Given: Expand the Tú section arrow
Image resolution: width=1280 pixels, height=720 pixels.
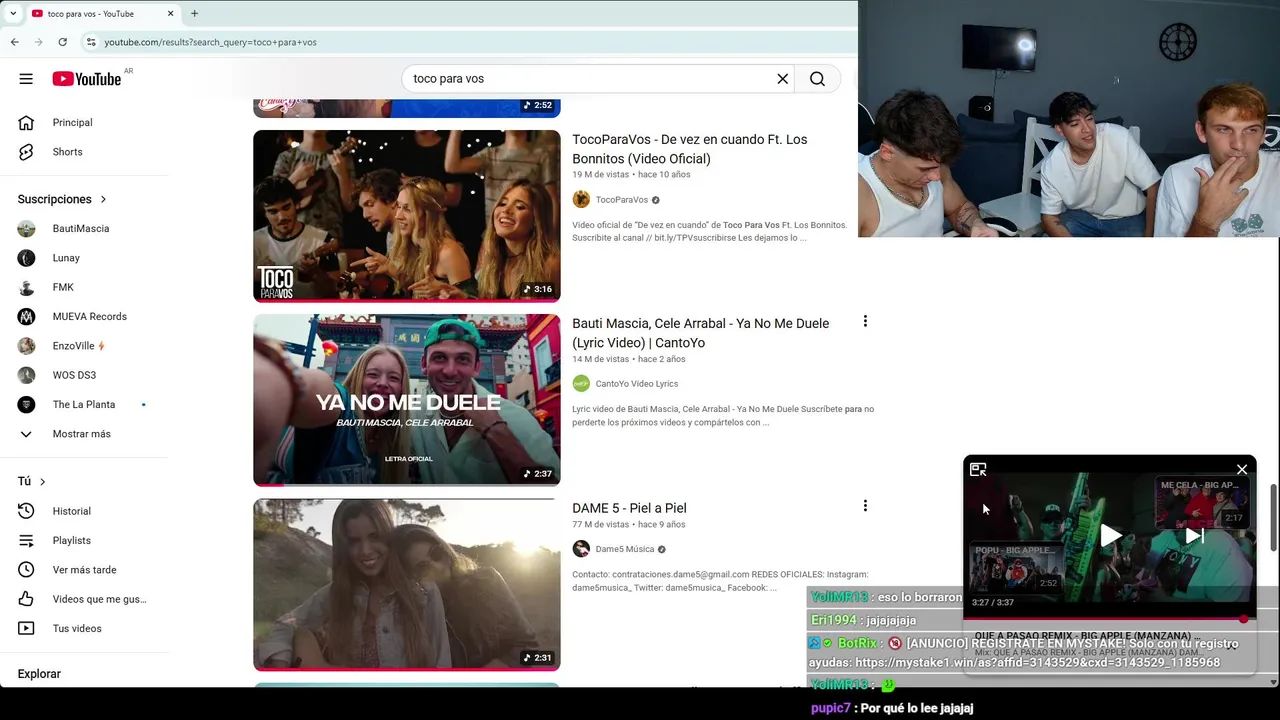Looking at the screenshot, I should pyautogui.click(x=42, y=482).
